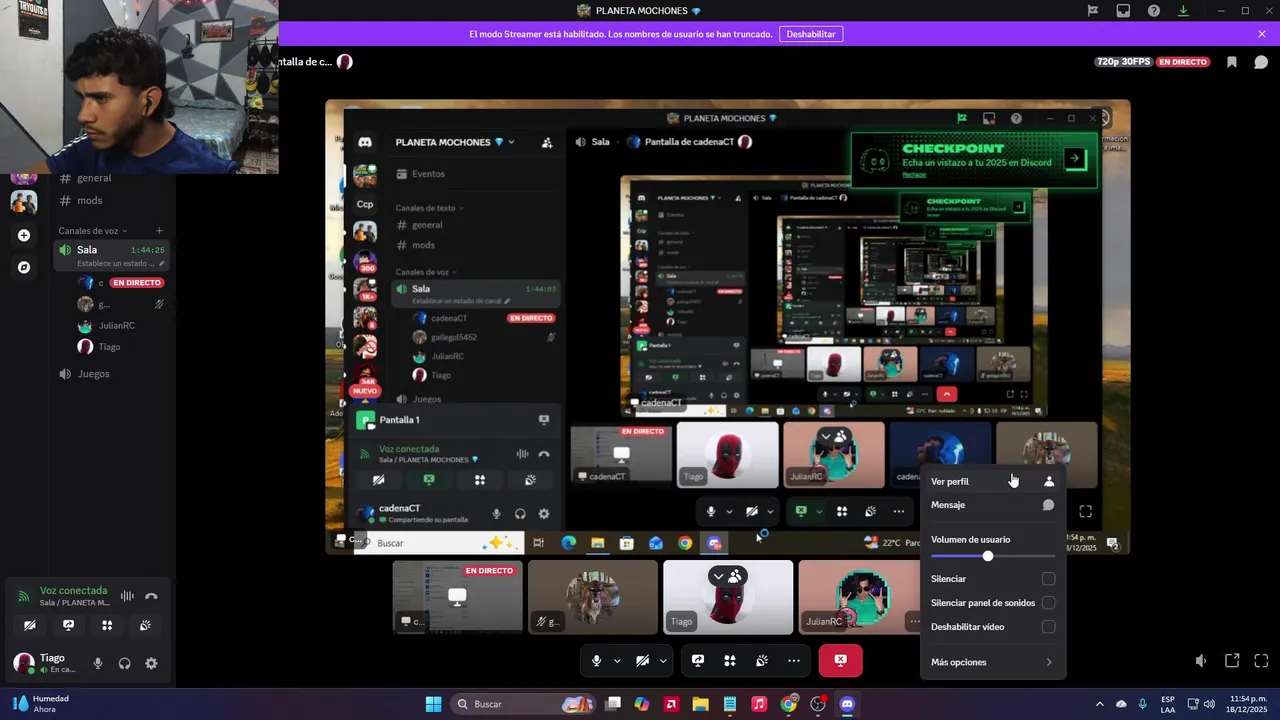Image resolution: width=1280 pixels, height=720 pixels.
Task: Open the Humedad weather widget
Action: pyautogui.click(x=40, y=704)
